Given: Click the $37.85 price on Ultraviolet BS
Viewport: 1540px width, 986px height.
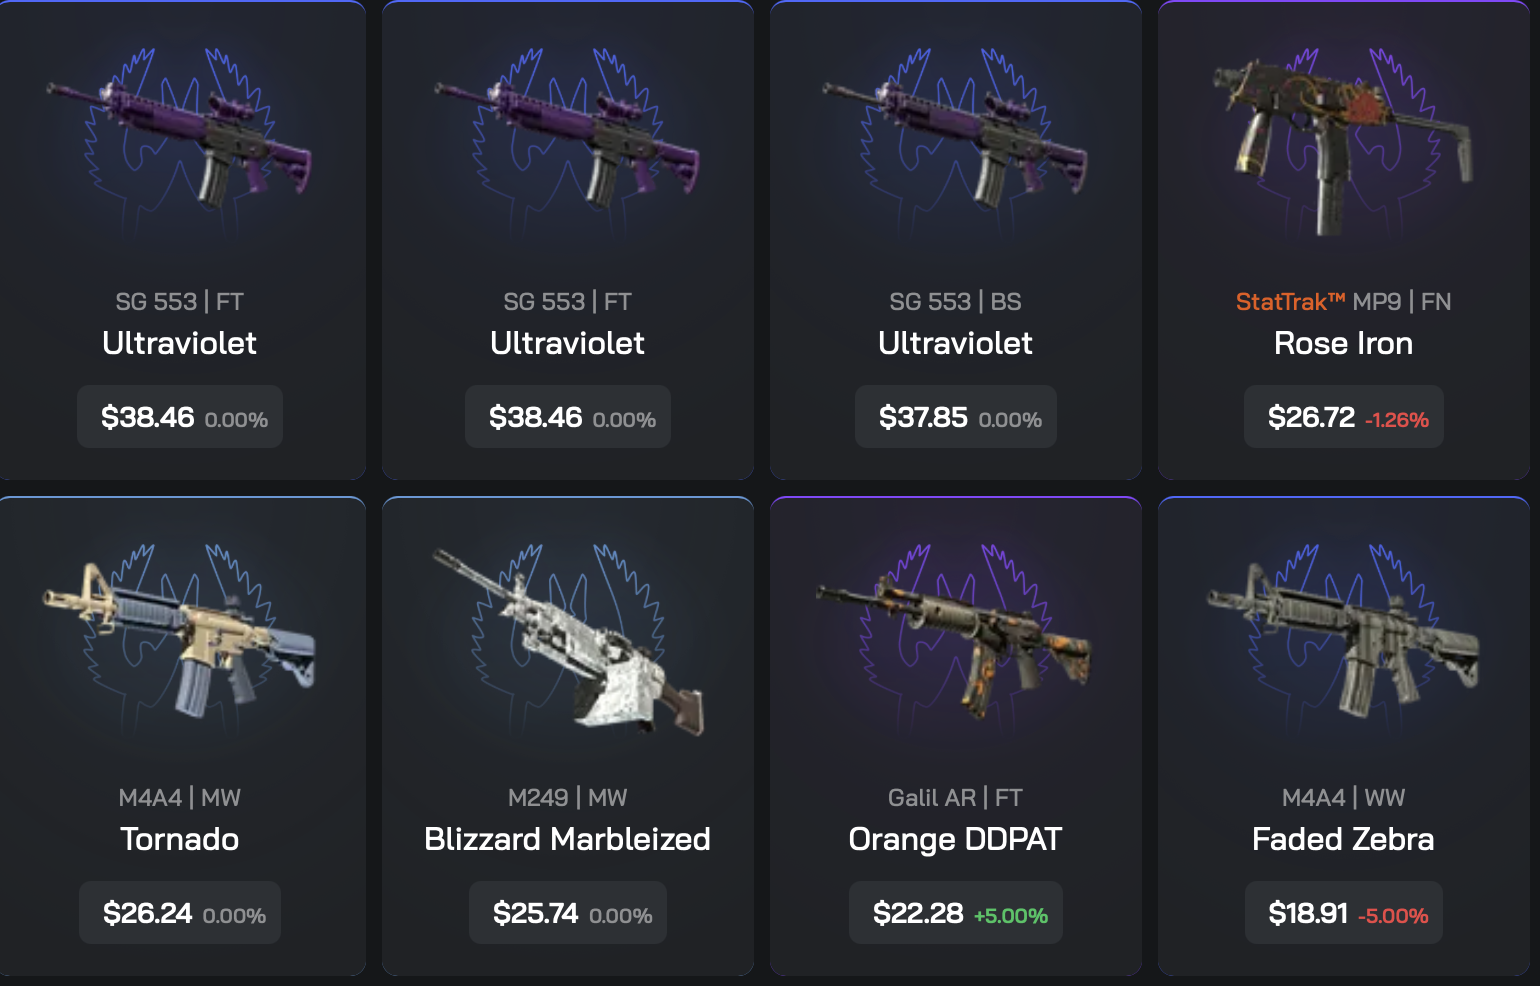Looking at the screenshot, I should (x=923, y=417).
